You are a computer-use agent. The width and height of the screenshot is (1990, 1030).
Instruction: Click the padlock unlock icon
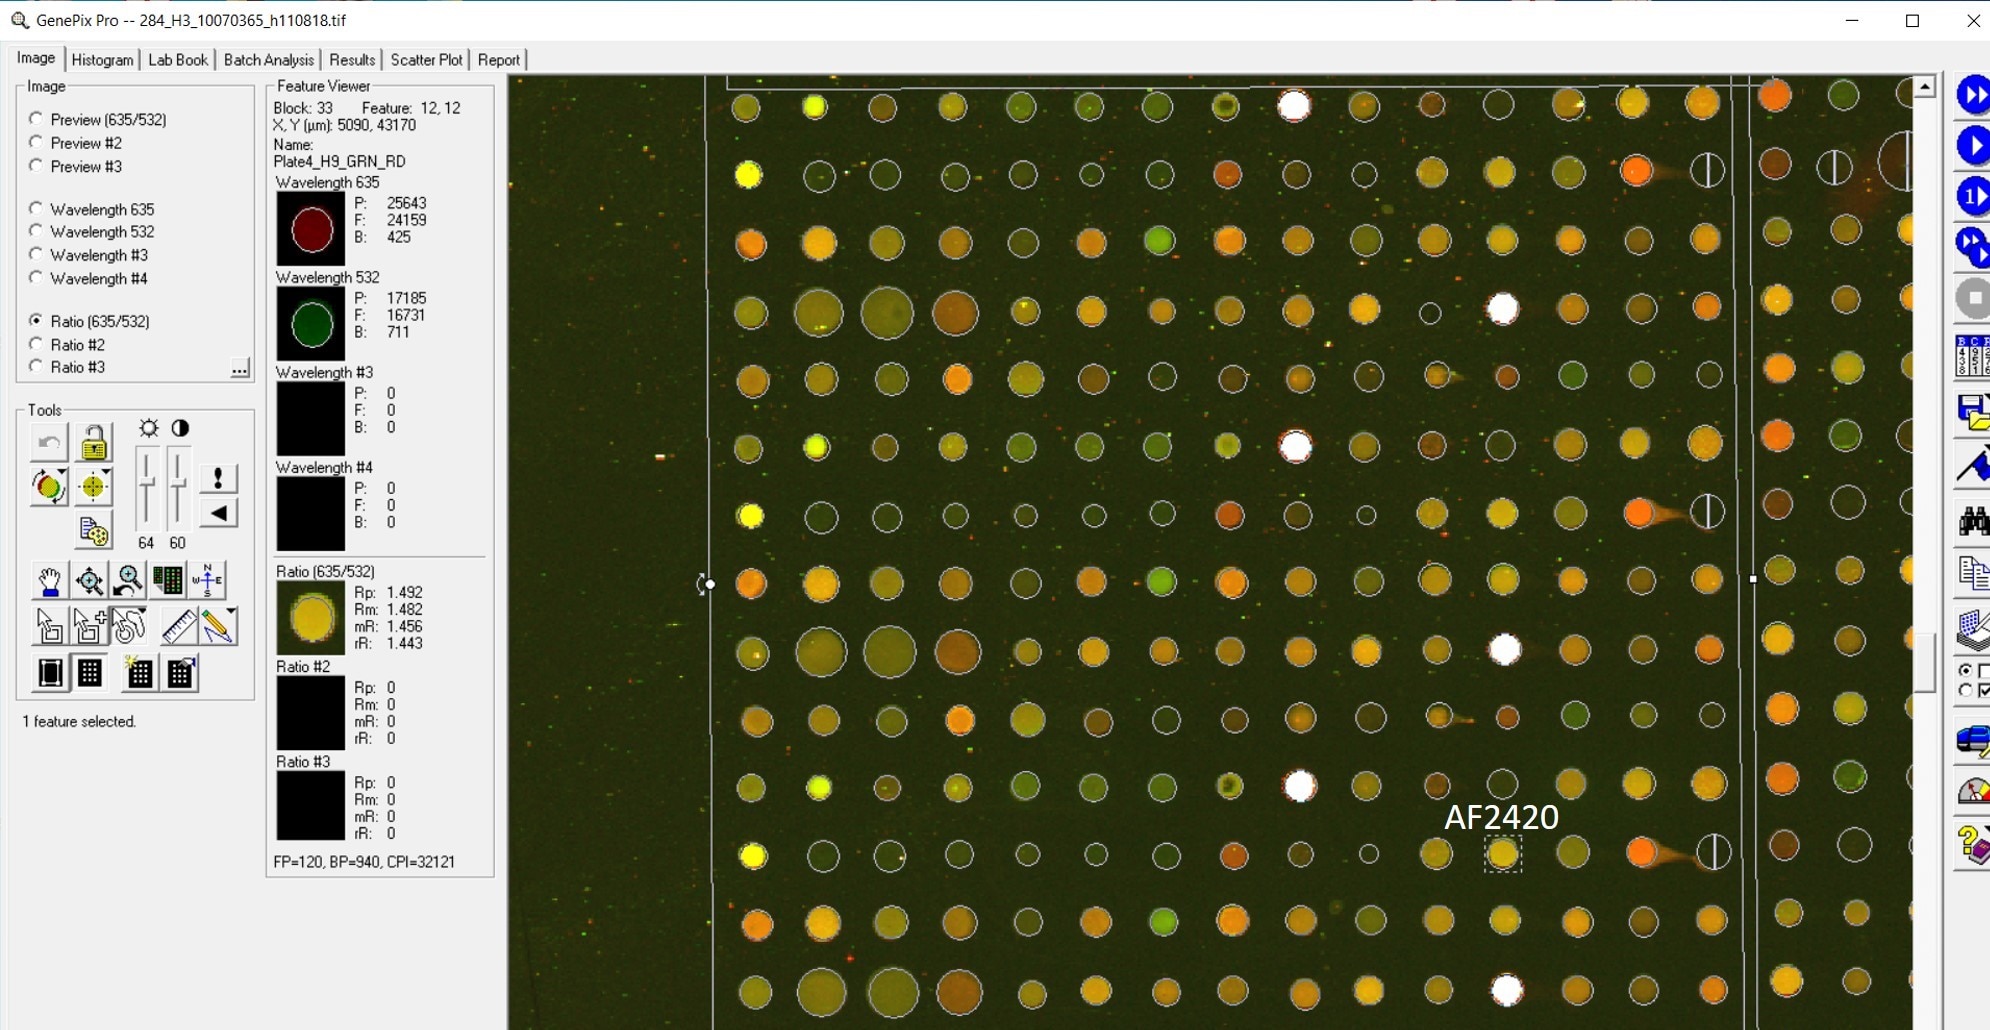click(x=93, y=443)
